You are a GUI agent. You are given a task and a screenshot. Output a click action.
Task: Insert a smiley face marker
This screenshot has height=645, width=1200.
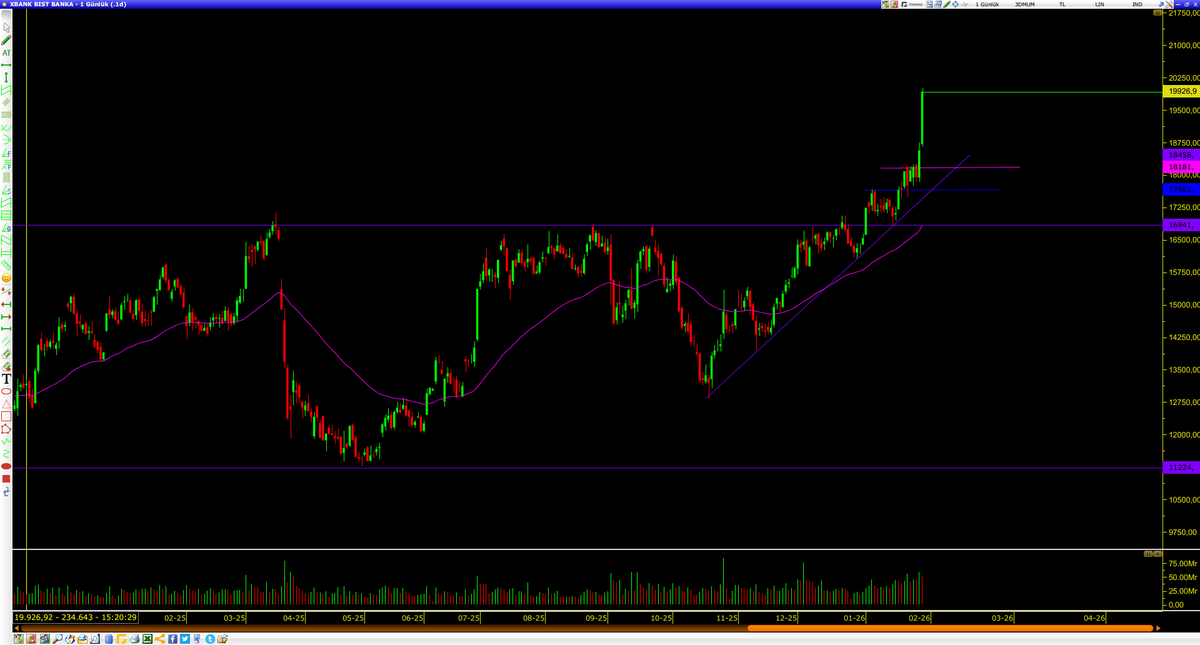6,277
